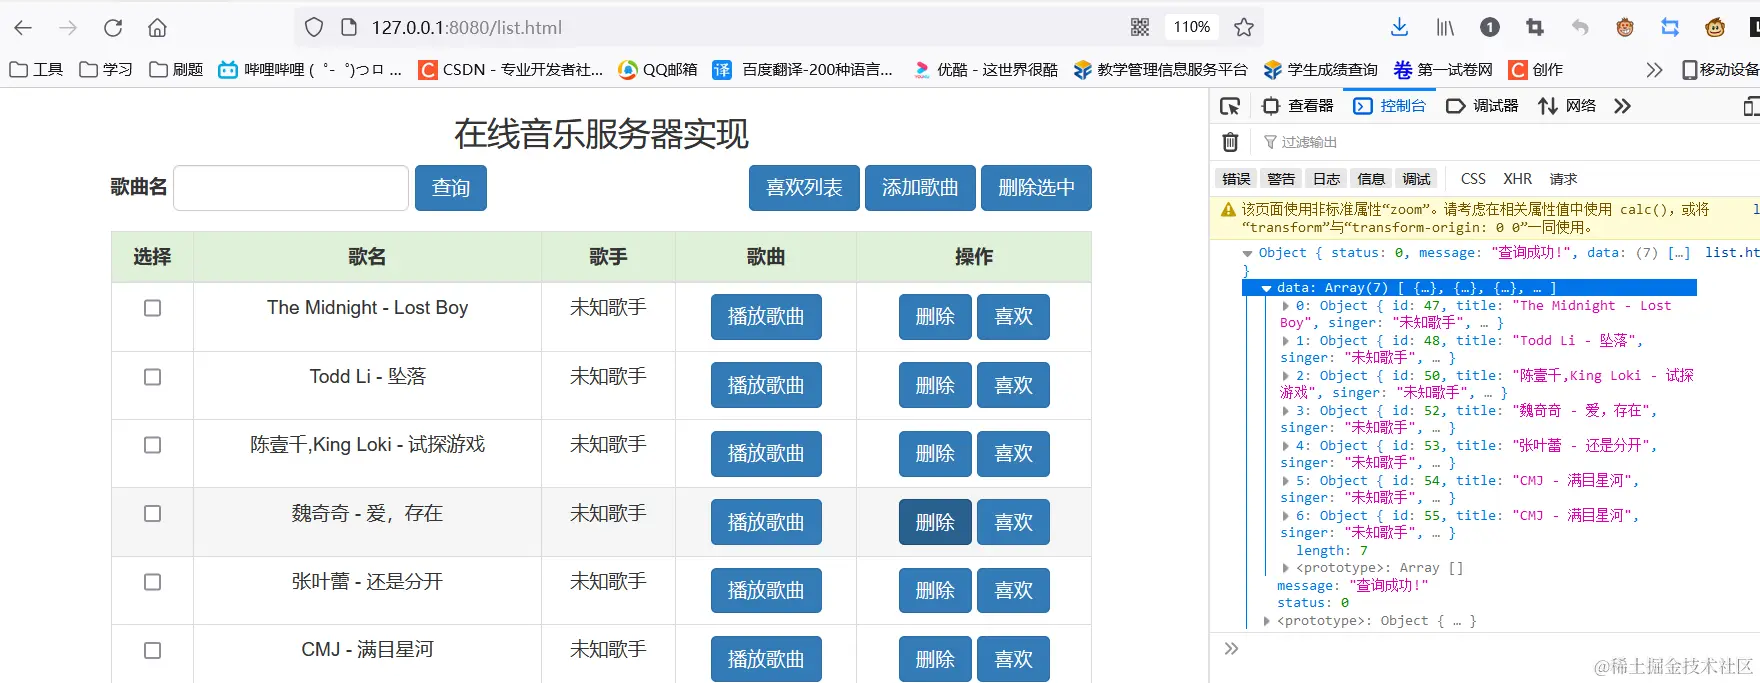Open the 百度翻译 bookmark

pyautogui.click(x=802, y=70)
